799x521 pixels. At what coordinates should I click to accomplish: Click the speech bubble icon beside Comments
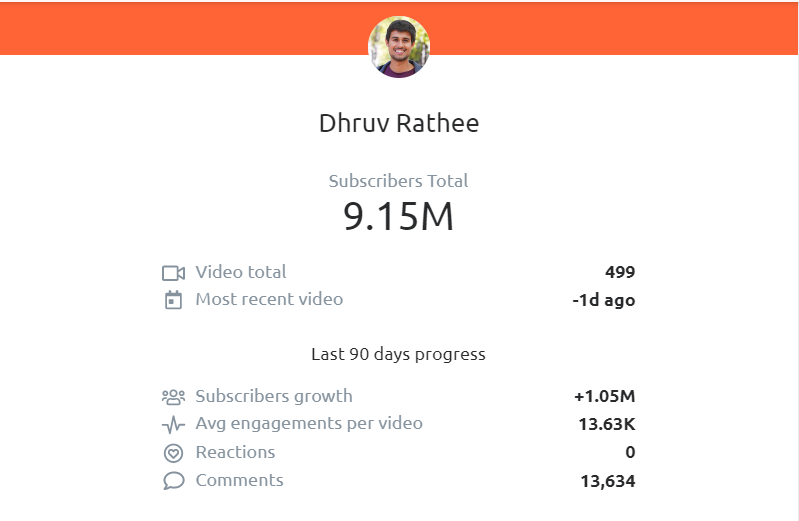[x=173, y=481]
